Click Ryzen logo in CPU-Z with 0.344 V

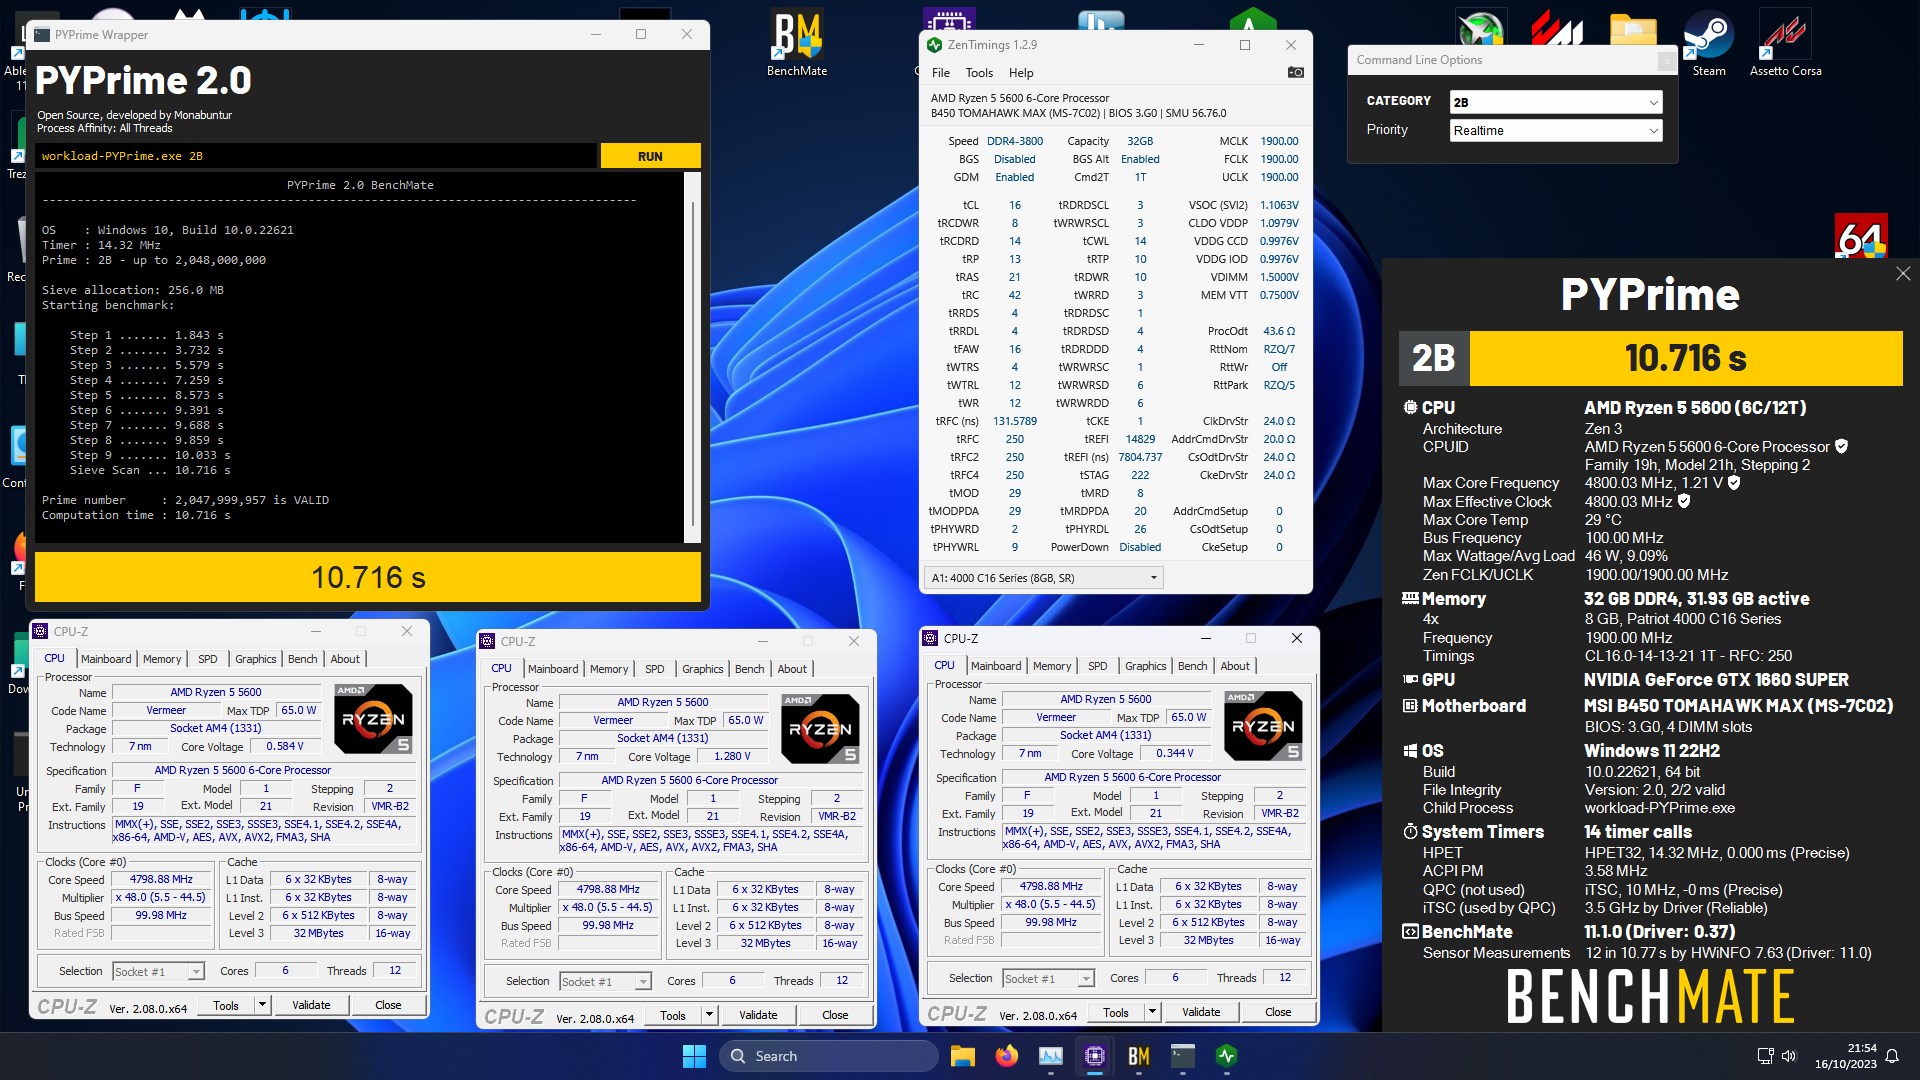pyautogui.click(x=1263, y=725)
